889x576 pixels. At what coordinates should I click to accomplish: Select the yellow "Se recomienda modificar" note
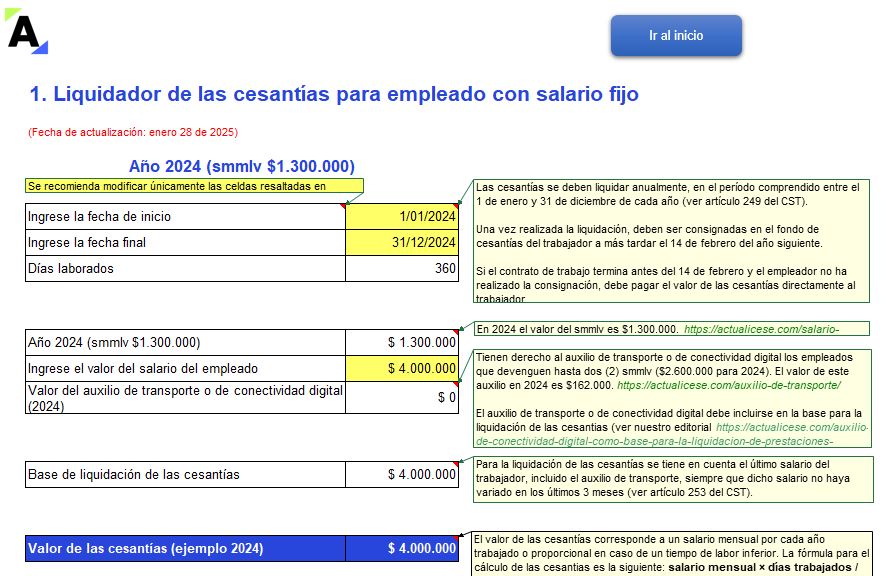(194, 186)
